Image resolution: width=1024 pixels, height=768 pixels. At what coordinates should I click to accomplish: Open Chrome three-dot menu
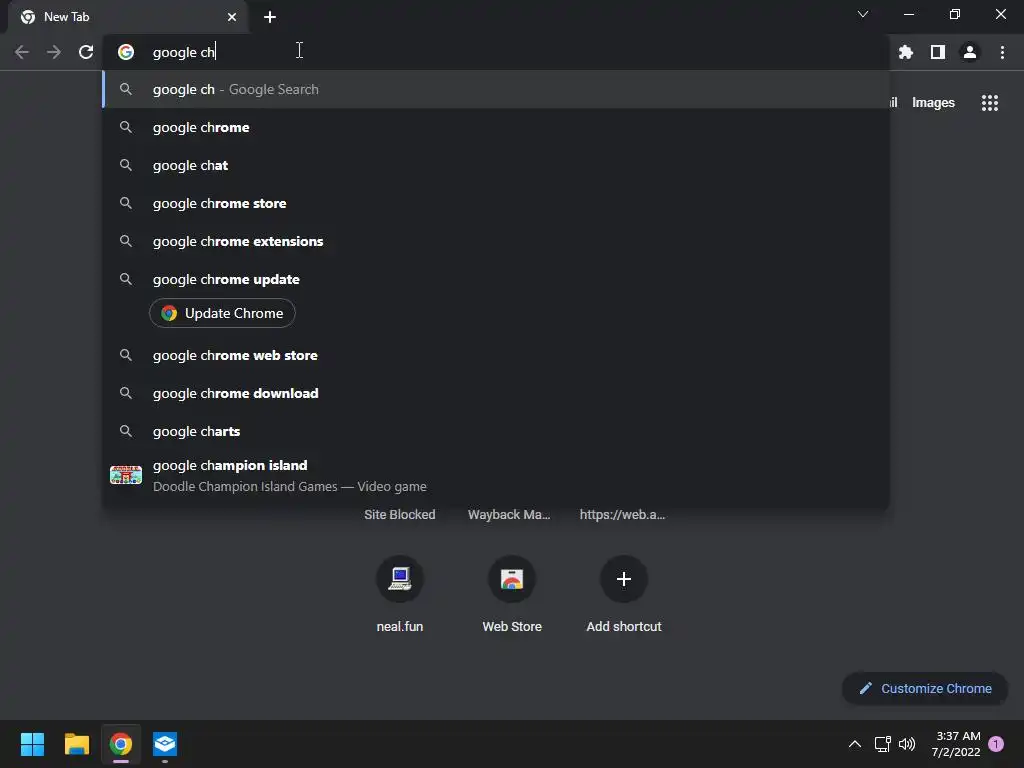coord(1002,52)
